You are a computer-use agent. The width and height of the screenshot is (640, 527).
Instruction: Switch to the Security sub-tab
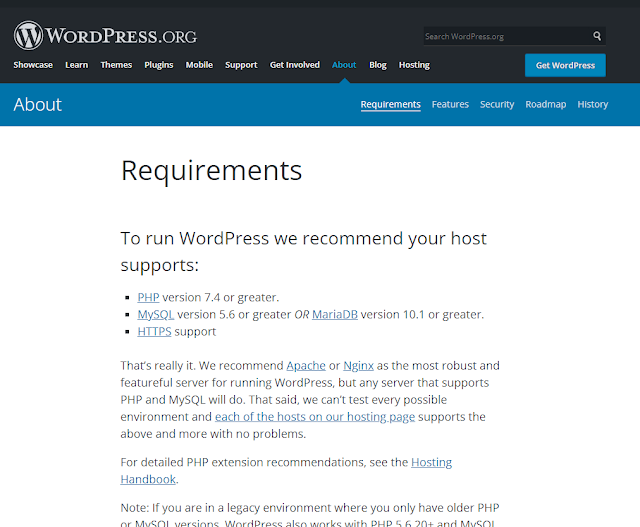[x=497, y=105]
